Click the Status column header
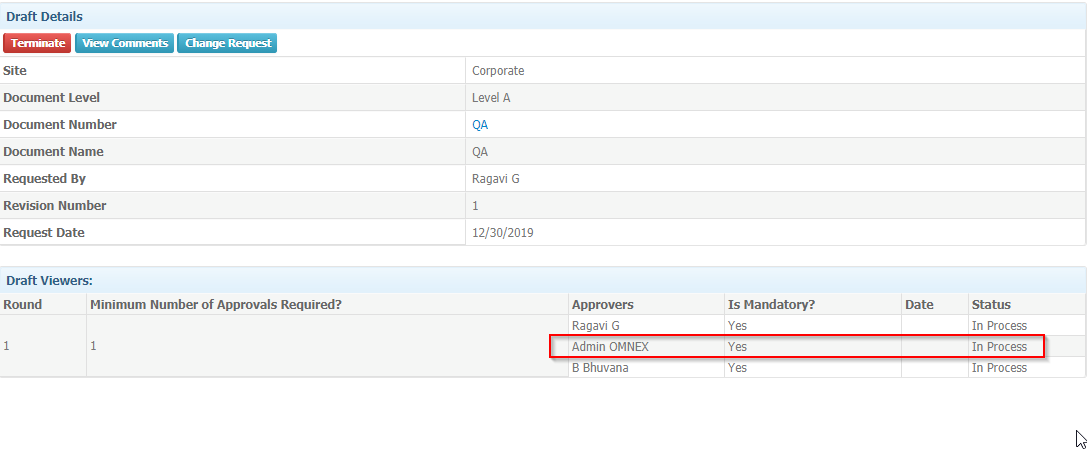This screenshot has width=1087, height=451. click(991, 304)
